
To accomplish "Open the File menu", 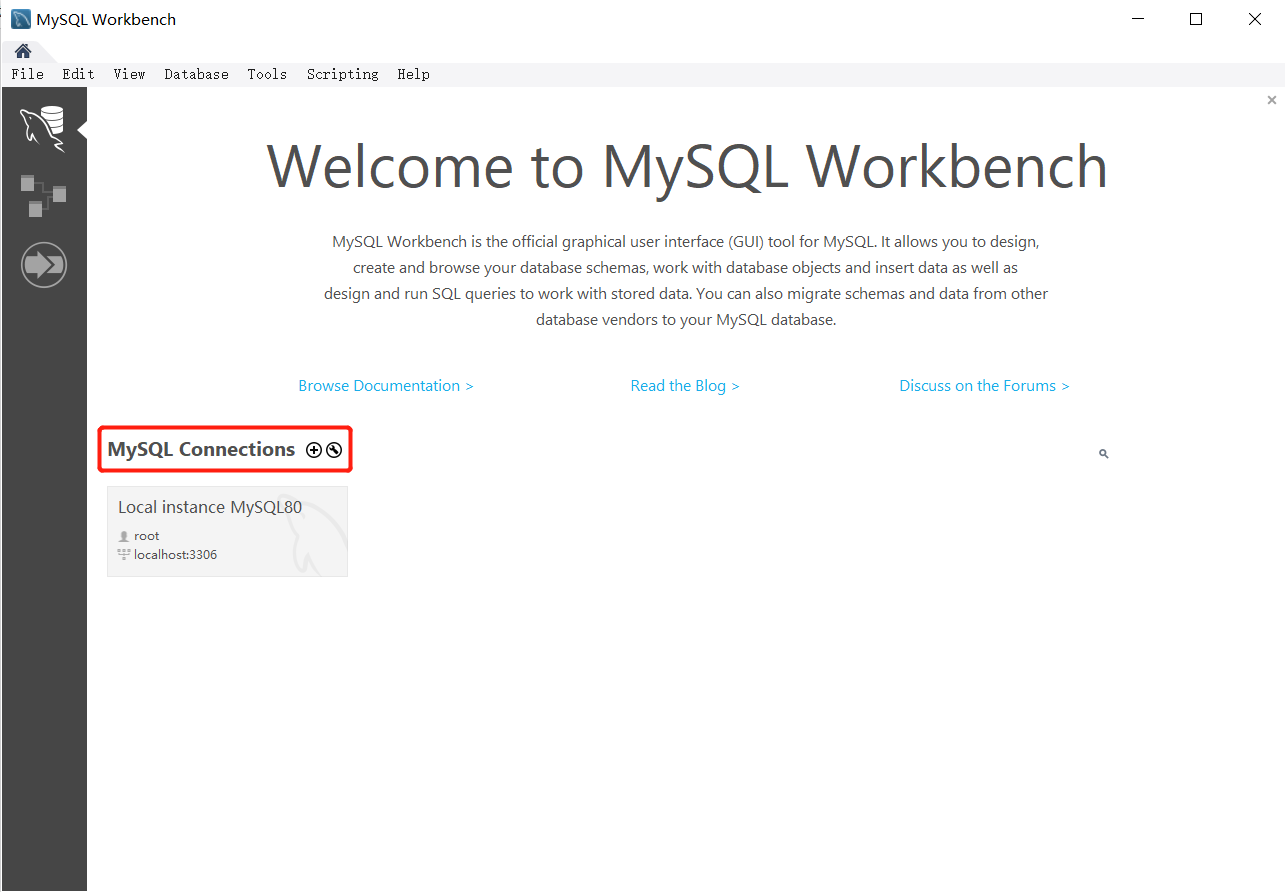I will pos(28,74).
